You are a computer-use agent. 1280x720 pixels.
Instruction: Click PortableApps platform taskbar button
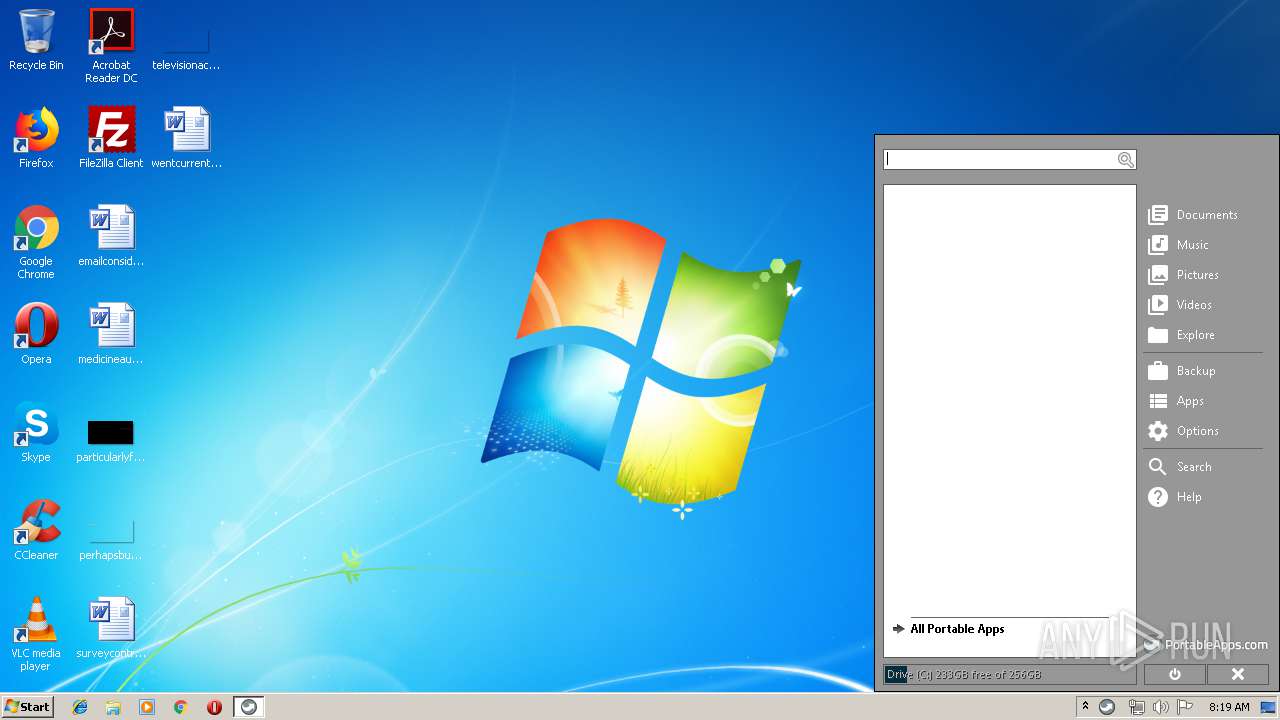249,707
